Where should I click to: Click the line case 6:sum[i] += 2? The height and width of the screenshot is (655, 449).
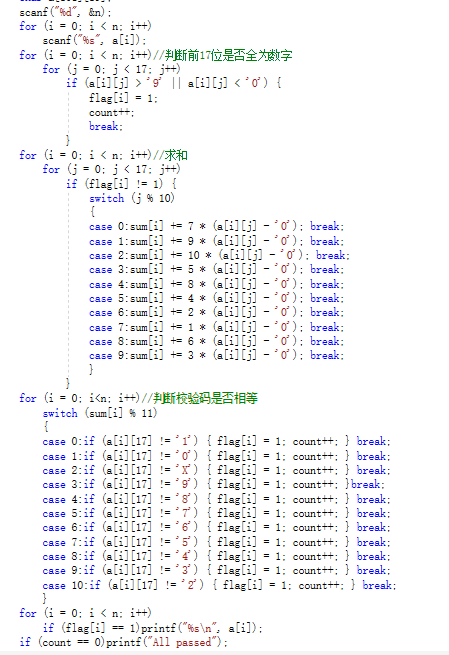coord(216,312)
